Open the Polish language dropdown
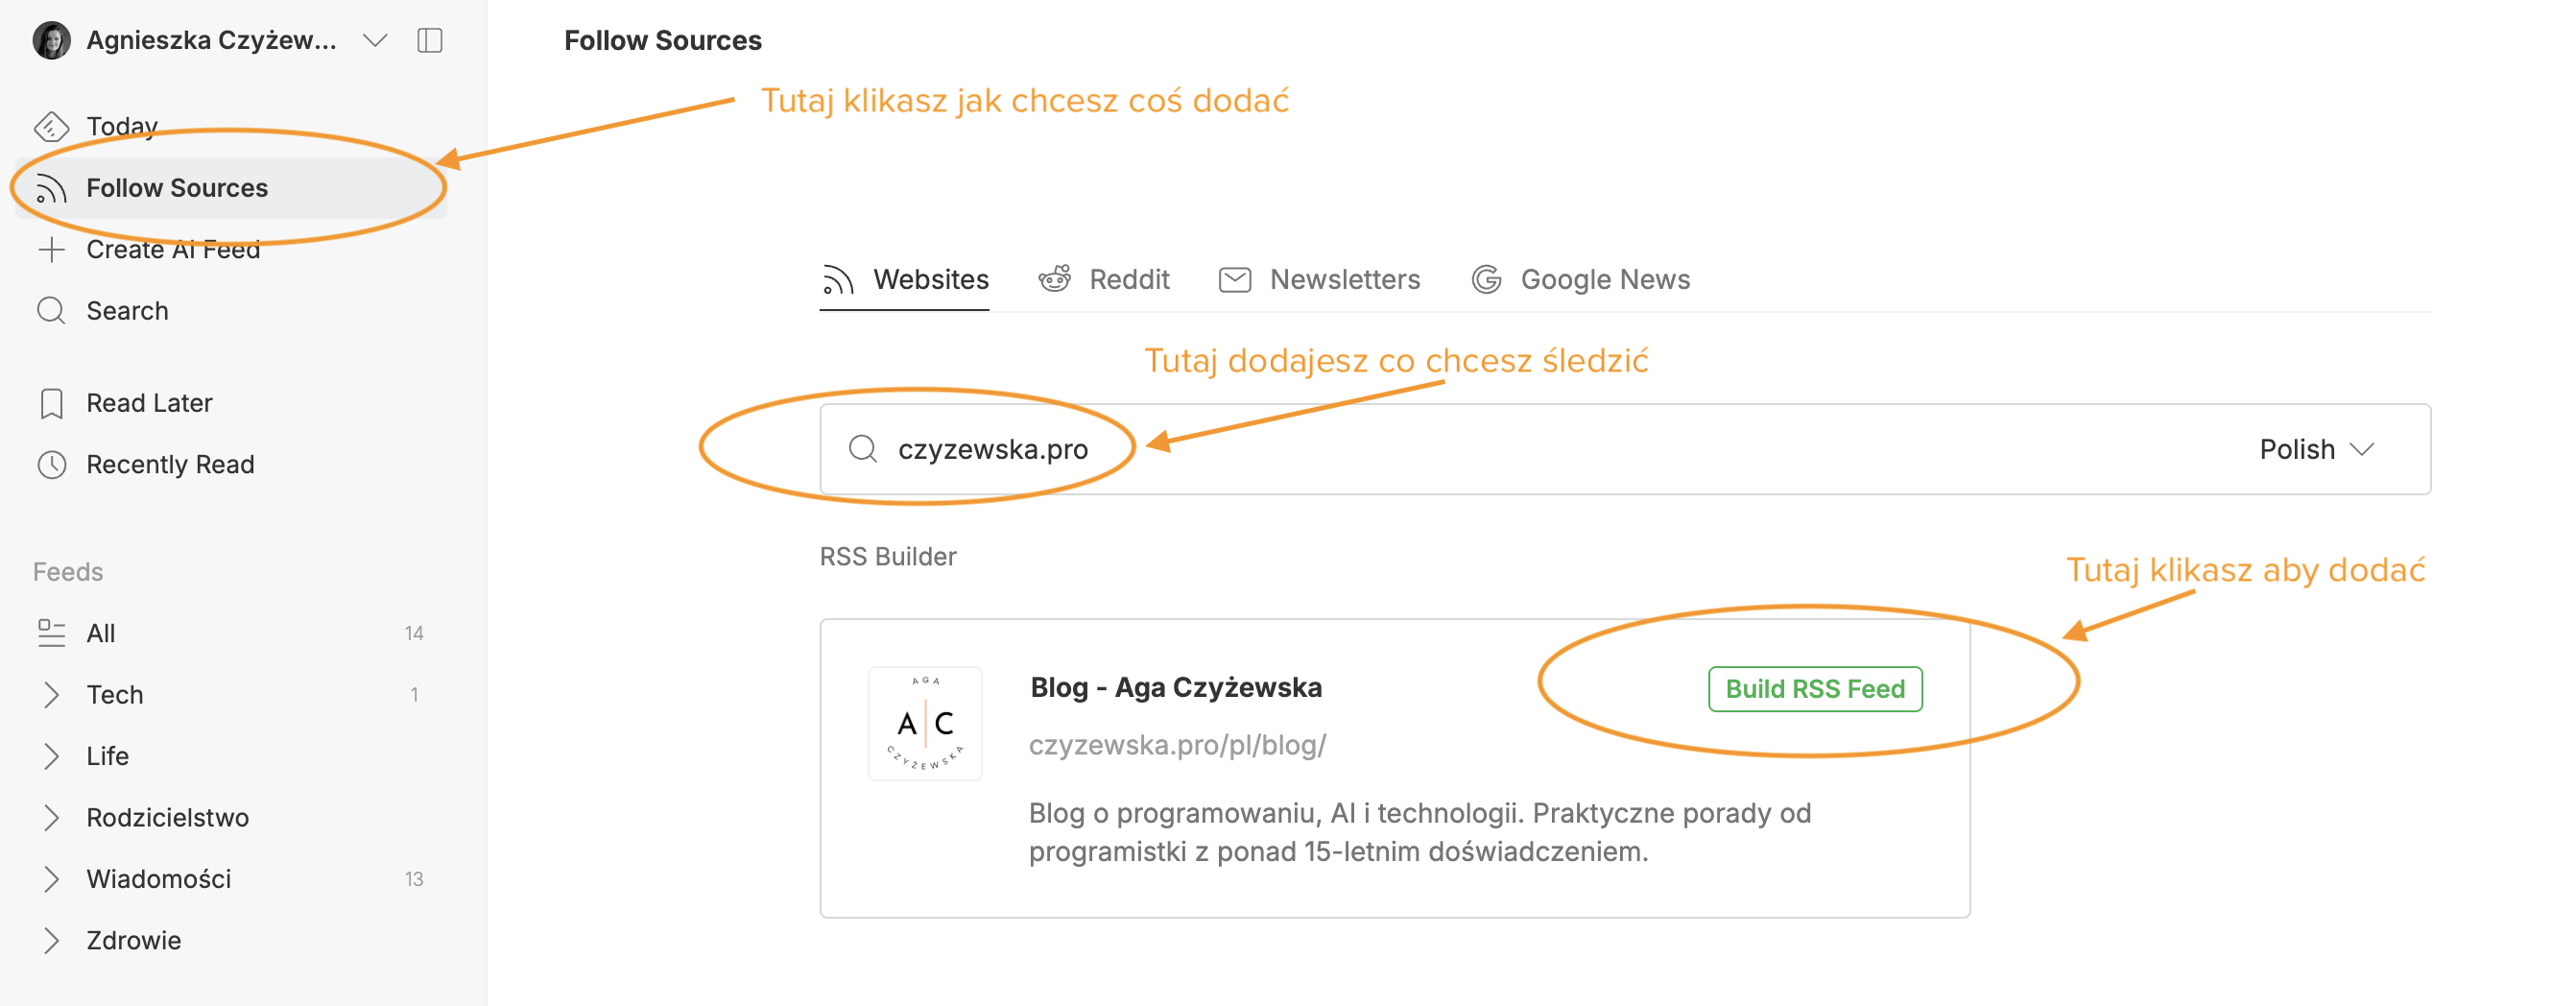The height and width of the screenshot is (1006, 2576). [2318, 449]
